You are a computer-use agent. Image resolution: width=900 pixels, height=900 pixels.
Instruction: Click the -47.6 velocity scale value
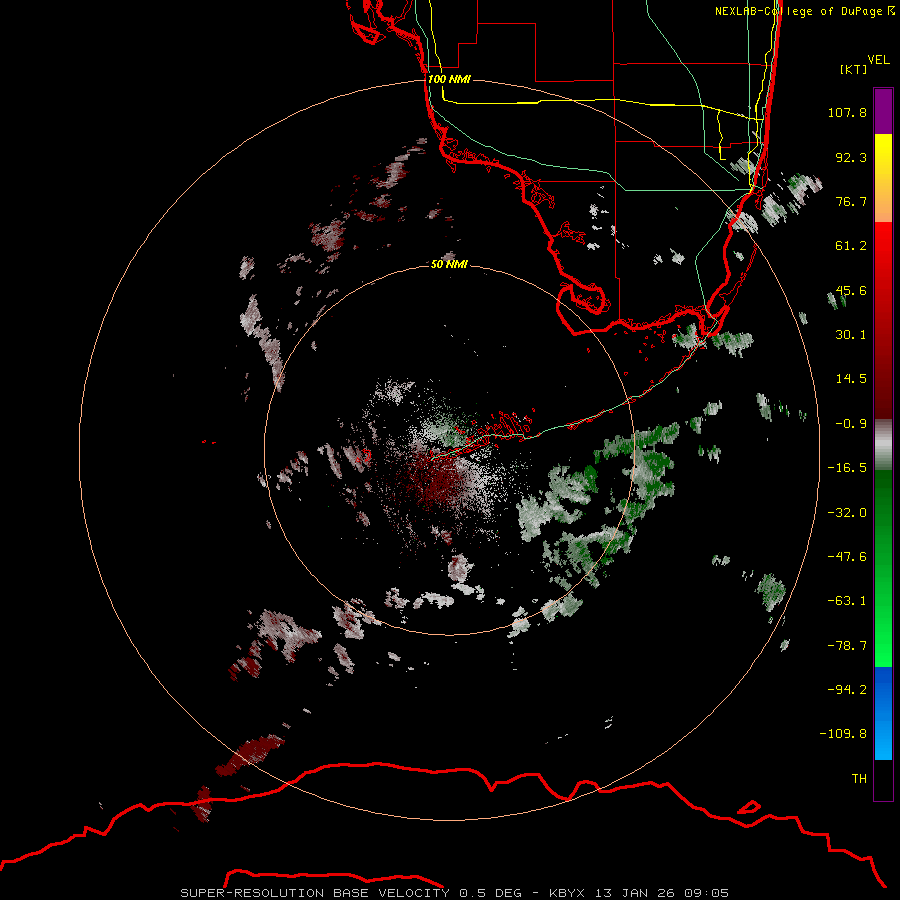click(x=847, y=557)
